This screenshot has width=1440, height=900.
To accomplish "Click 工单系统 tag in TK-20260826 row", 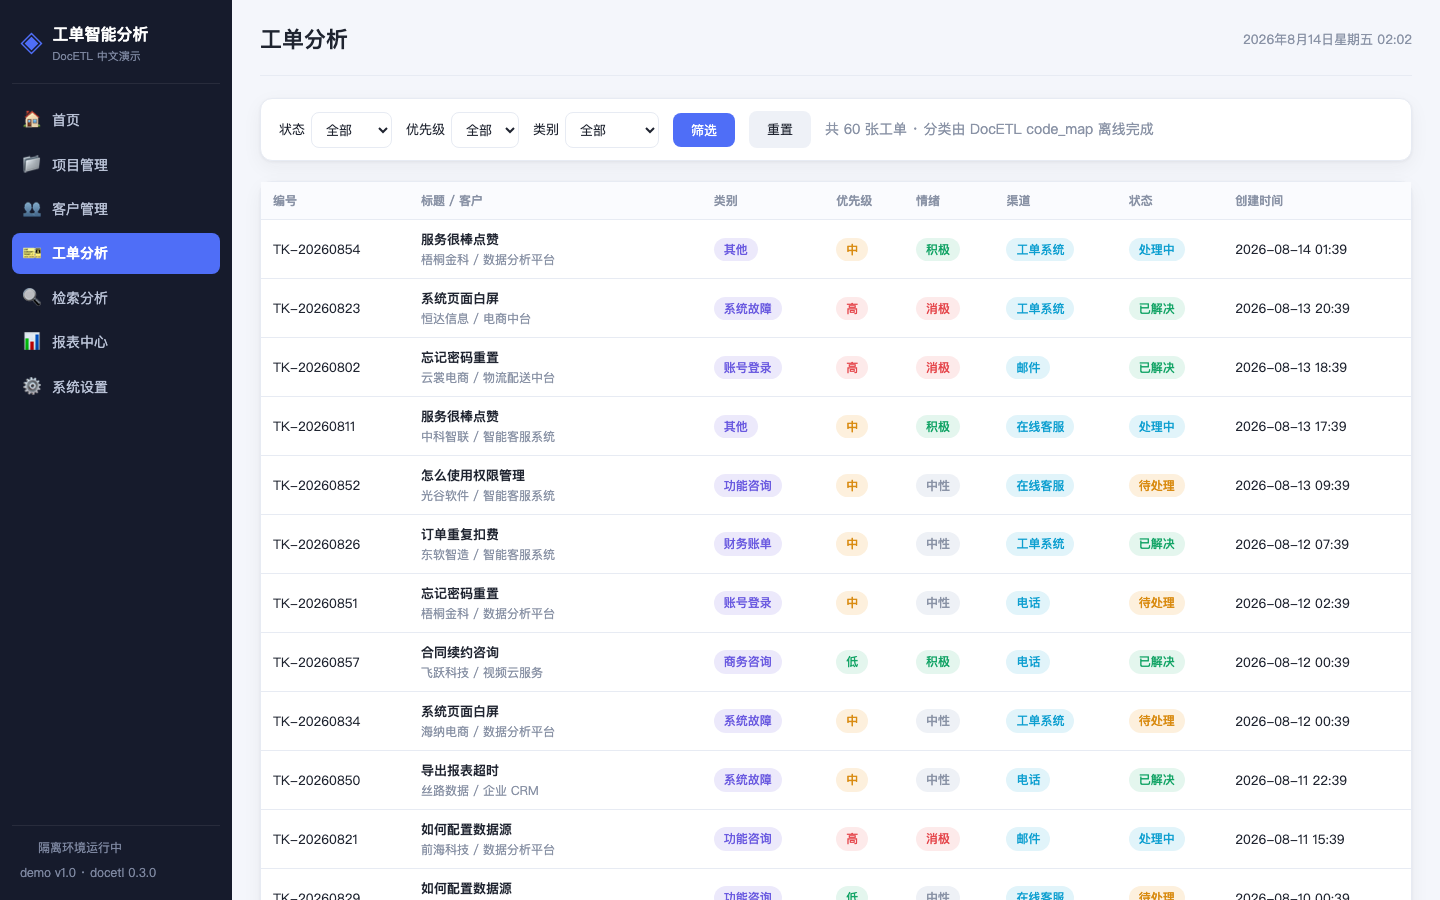I will tap(1040, 544).
